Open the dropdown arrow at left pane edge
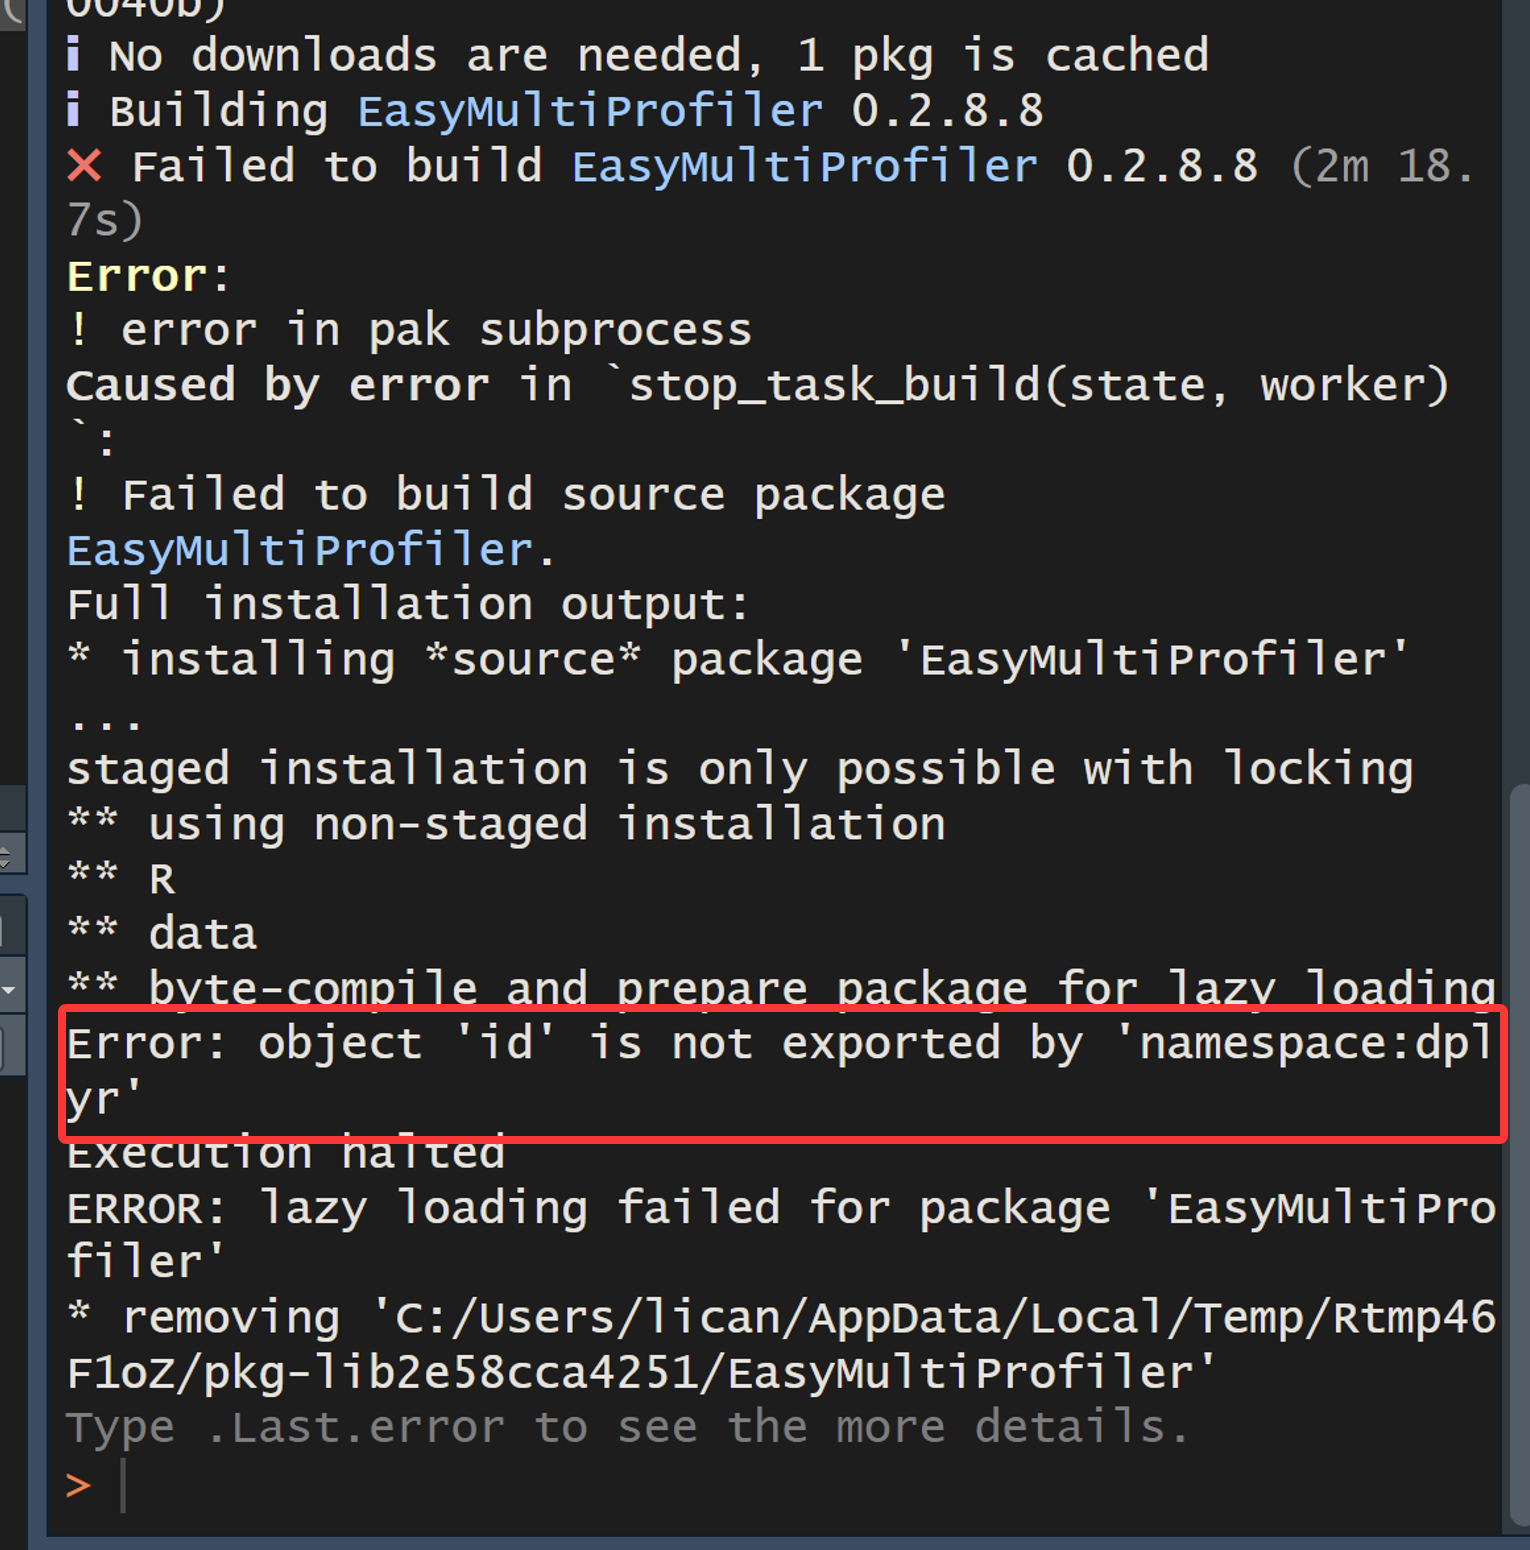 [8, 990]
